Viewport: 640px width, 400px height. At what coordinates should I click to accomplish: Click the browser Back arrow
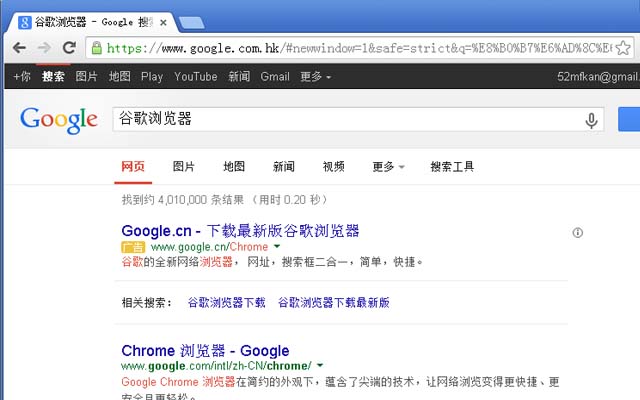[19, 48]
